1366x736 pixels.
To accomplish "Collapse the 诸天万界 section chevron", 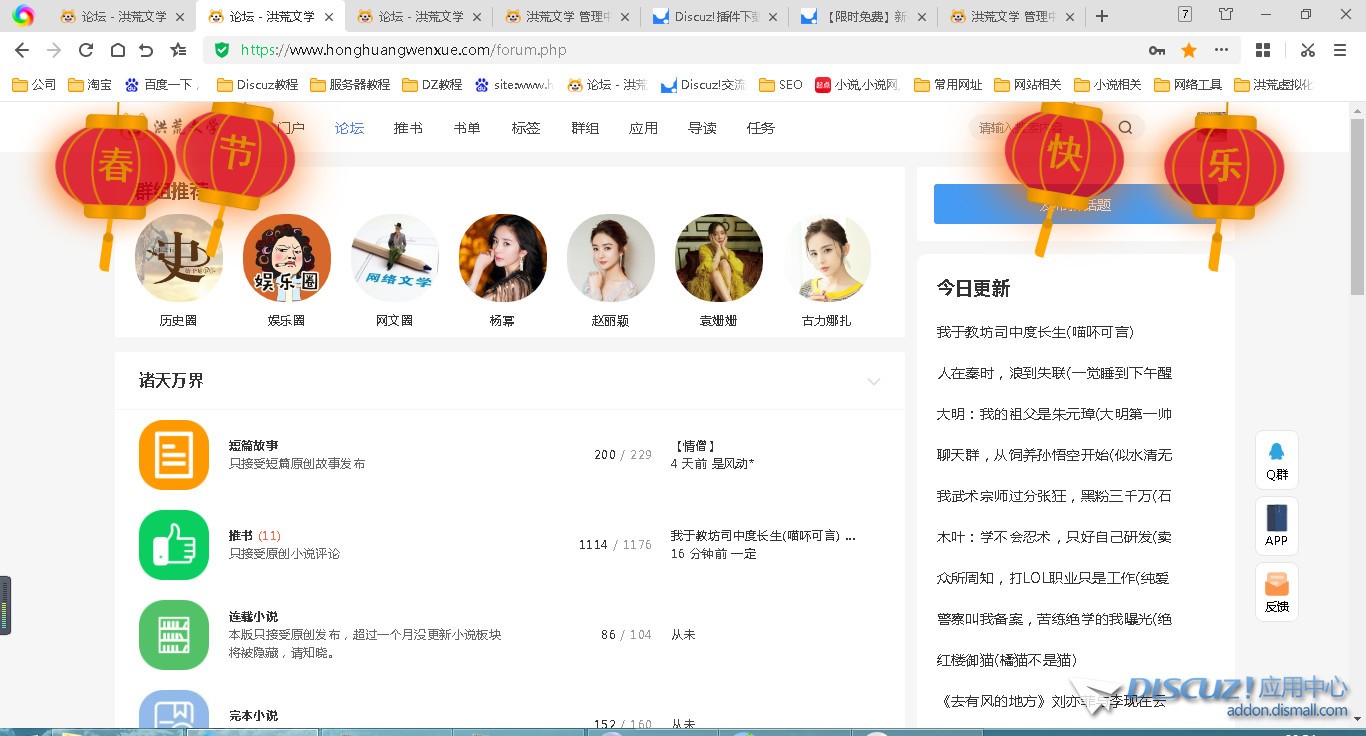I will [x=874, y=382].
